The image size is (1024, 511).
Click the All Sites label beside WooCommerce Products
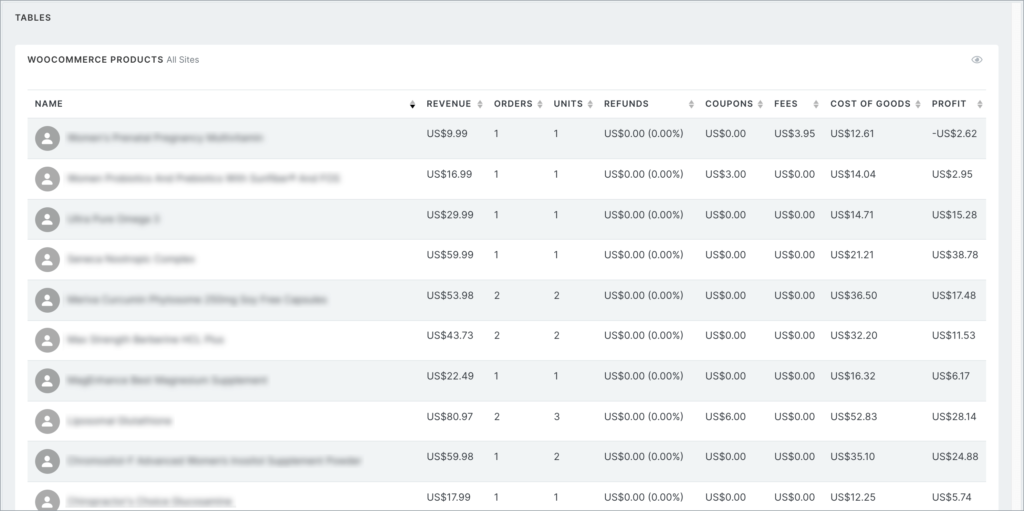click(183, 60)
